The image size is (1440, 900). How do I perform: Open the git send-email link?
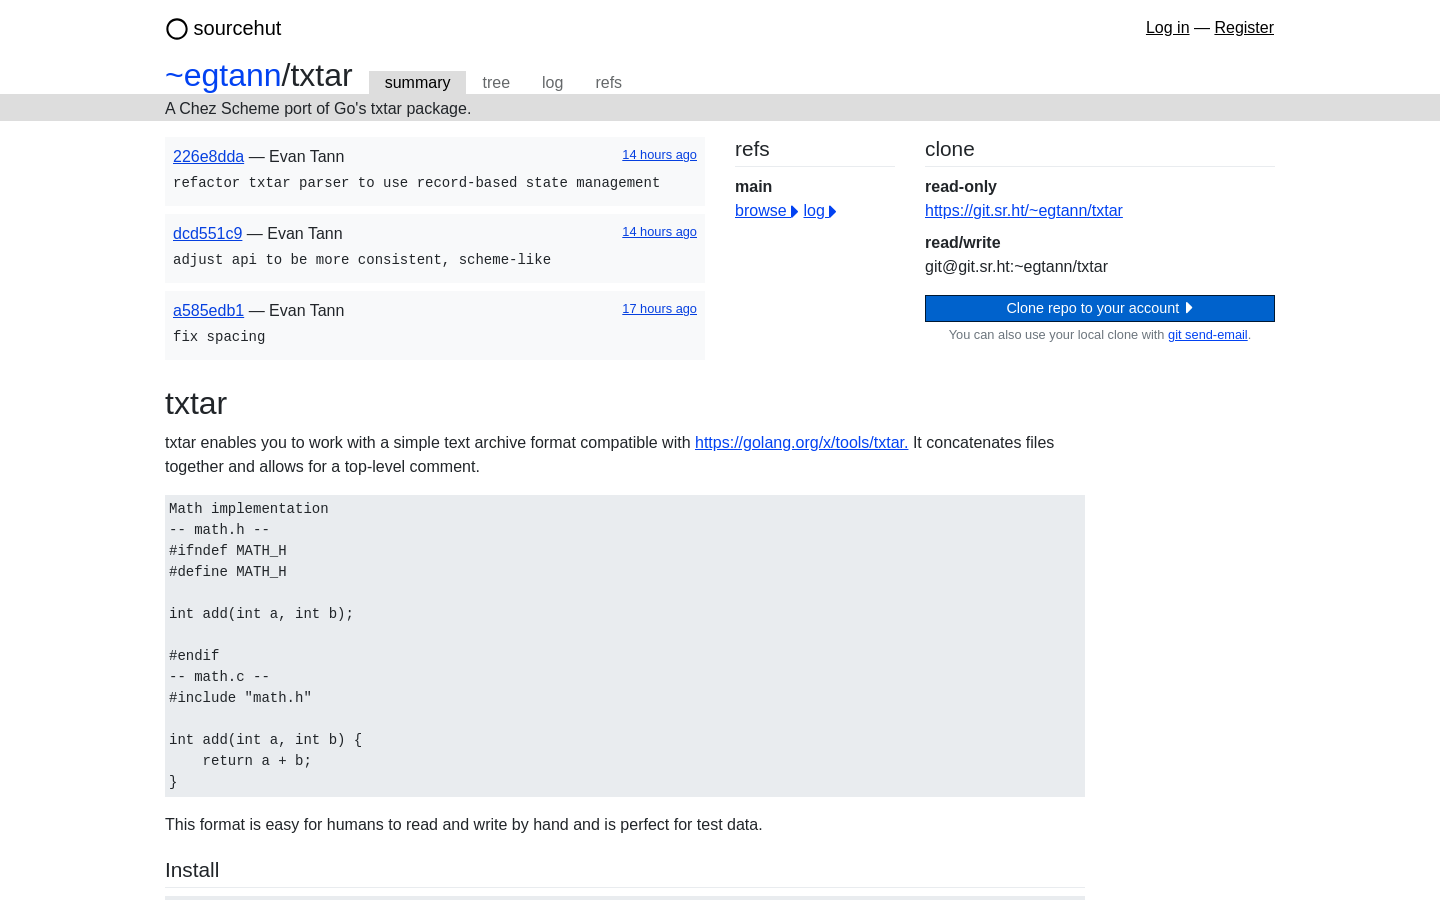(1207, 335)
